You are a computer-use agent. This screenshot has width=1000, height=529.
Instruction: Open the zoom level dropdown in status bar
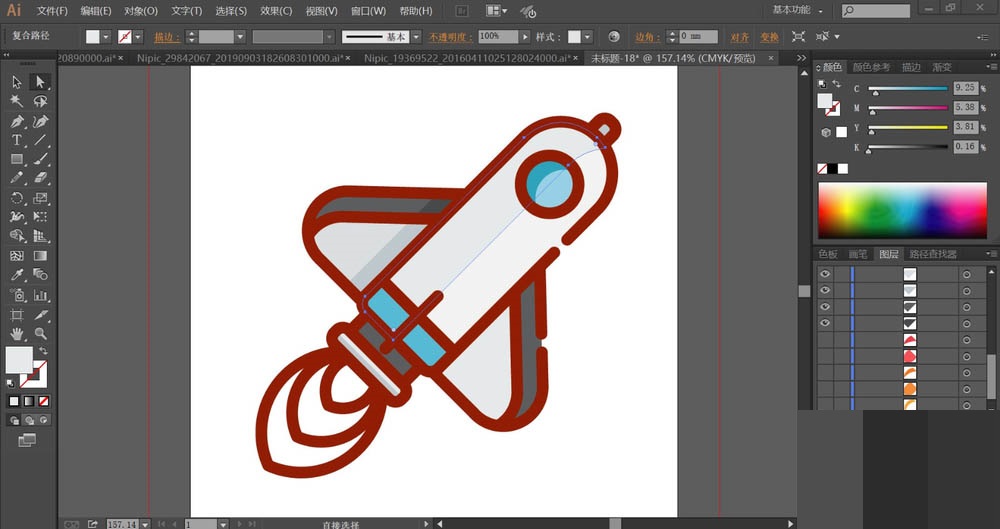(x=145, y=524)
